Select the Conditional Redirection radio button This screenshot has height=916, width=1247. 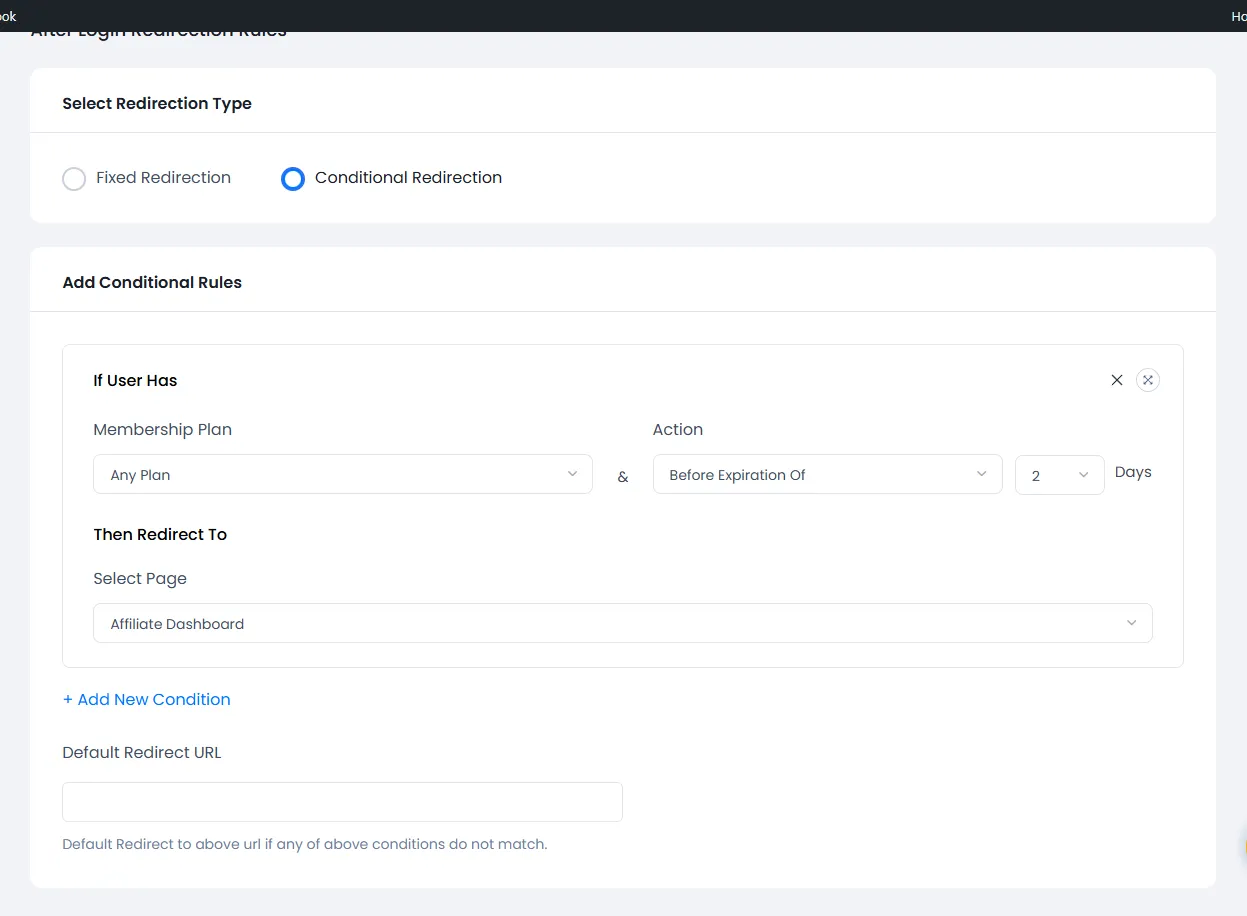coord(292,179)
